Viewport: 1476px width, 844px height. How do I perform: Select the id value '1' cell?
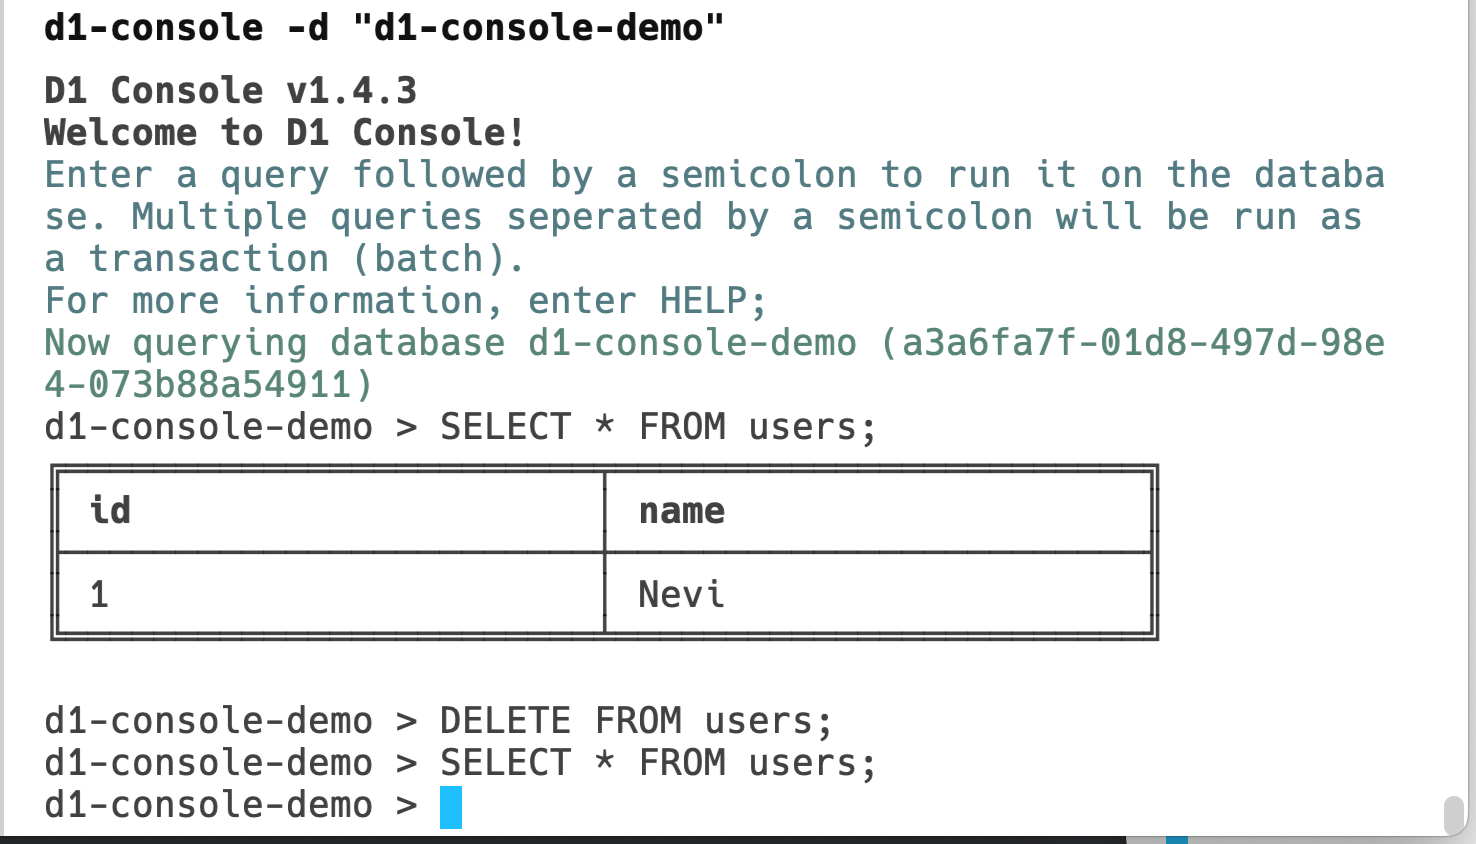[331, 594]
